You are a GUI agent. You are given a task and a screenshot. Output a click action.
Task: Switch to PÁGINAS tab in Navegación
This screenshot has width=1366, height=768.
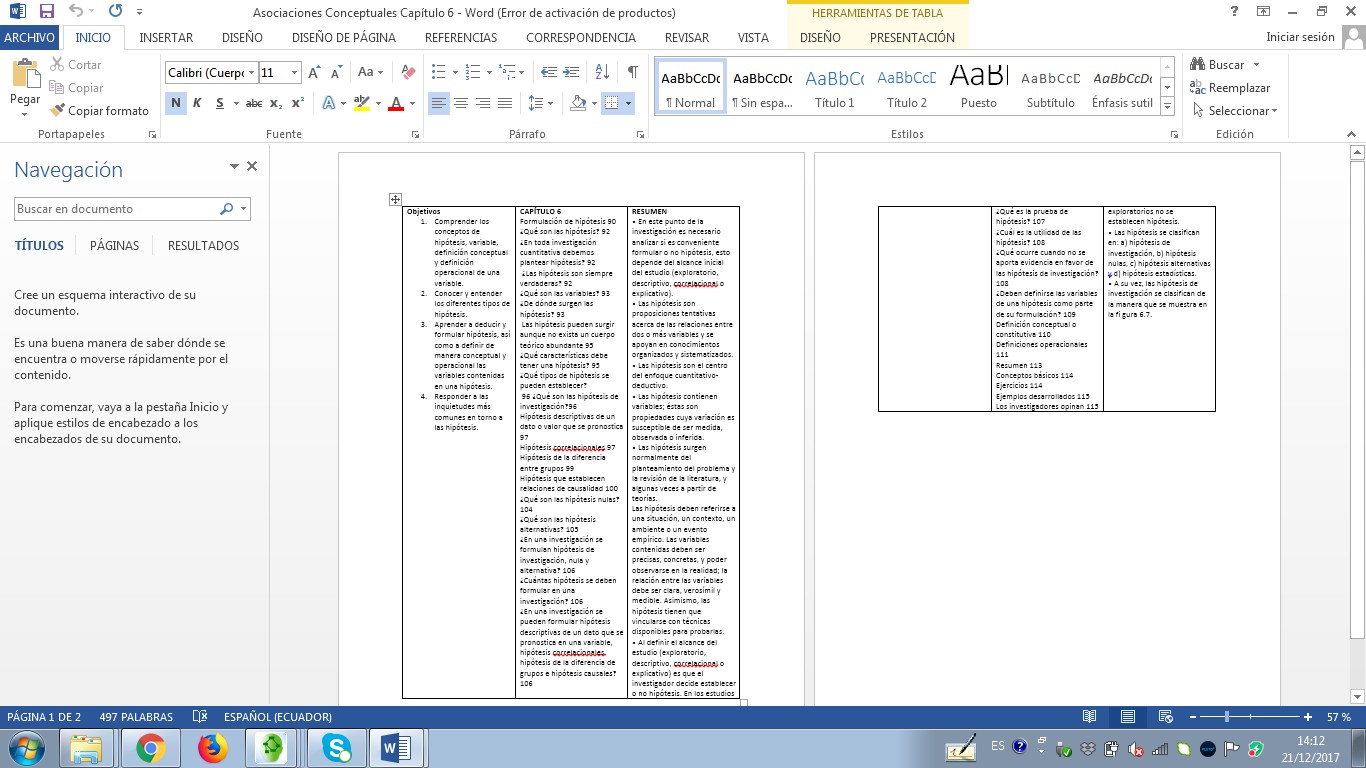[x=114, y=245]
